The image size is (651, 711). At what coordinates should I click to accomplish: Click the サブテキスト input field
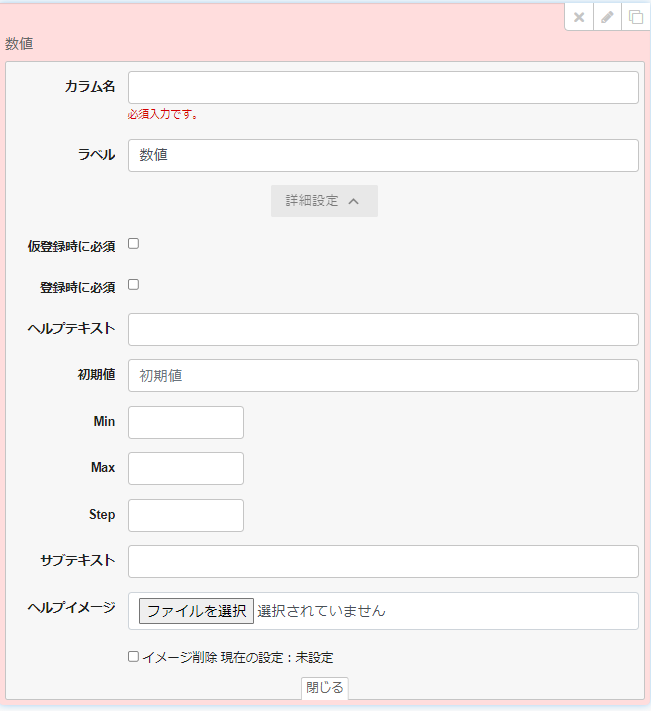(x=383, y=561)
